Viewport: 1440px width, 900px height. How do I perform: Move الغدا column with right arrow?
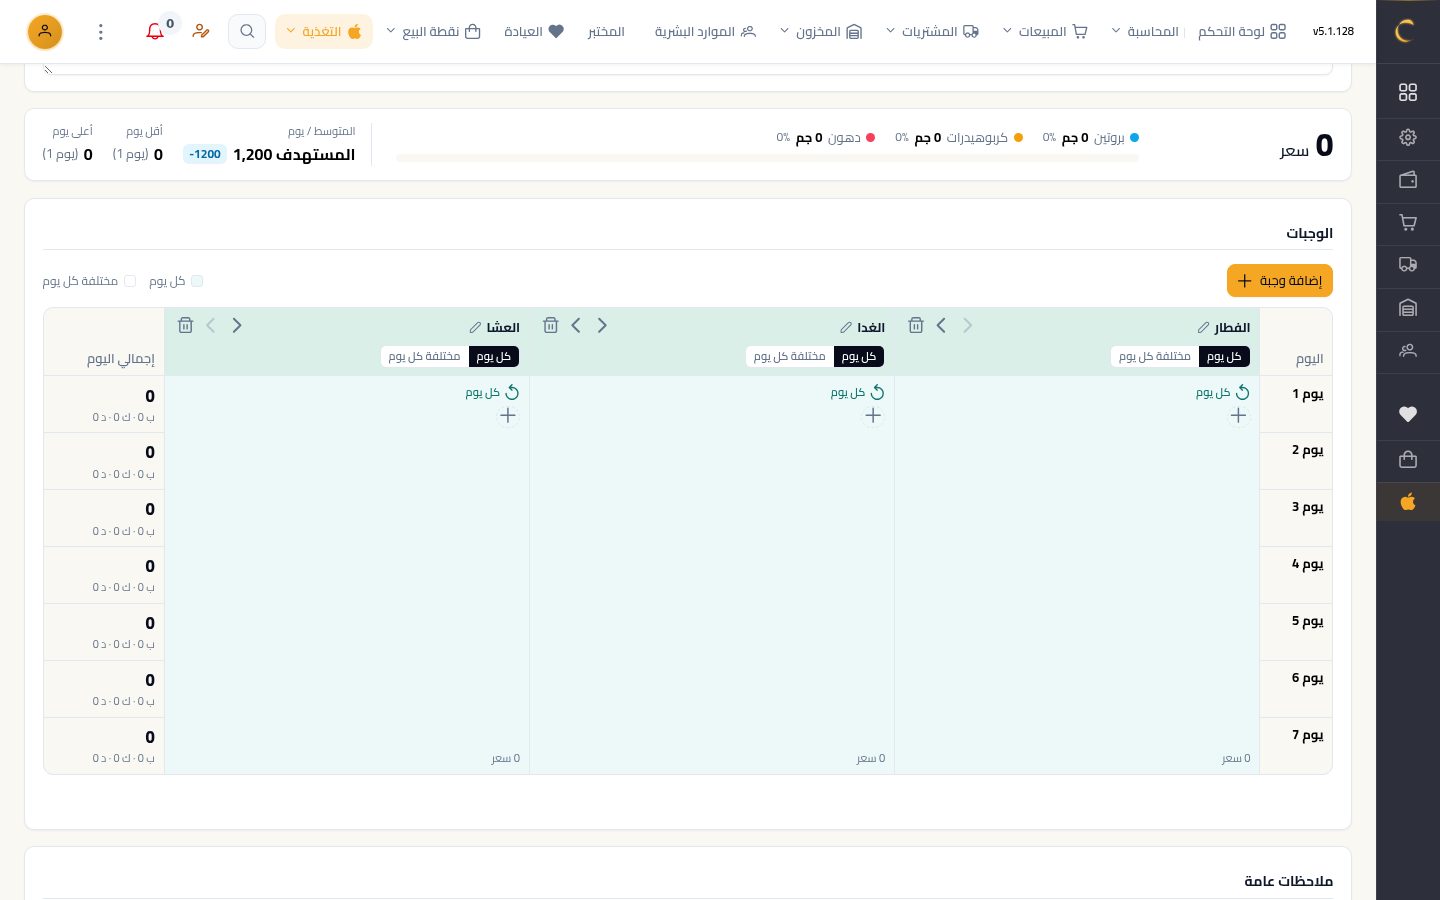tap(602, 325)
